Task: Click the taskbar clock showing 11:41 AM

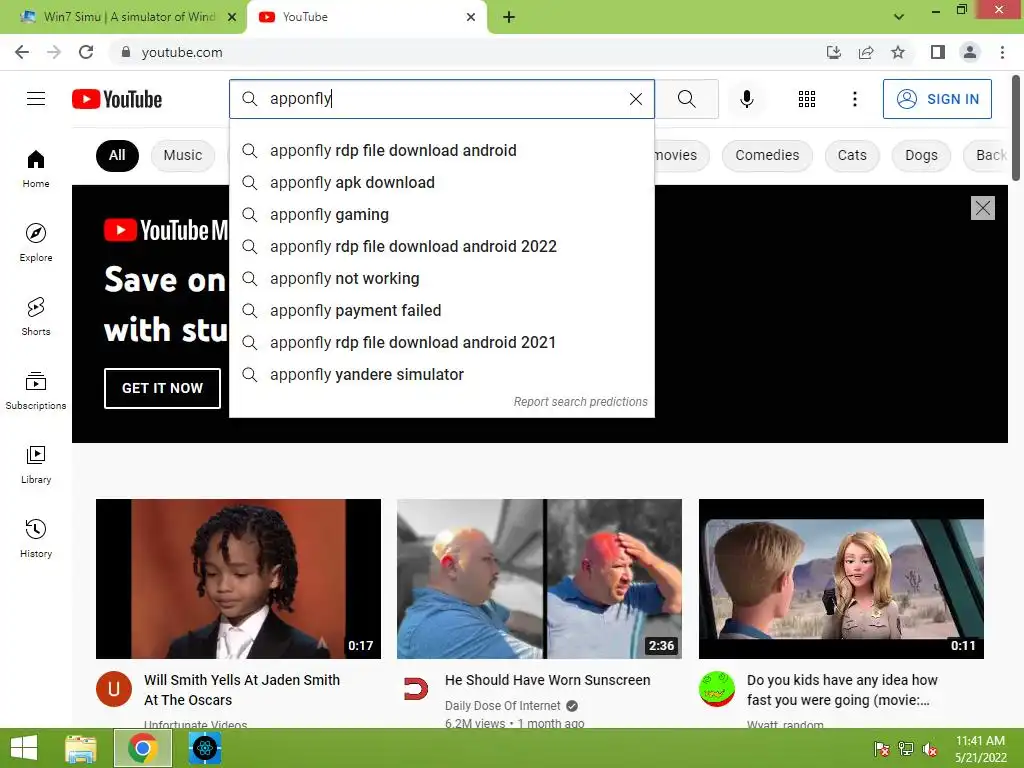Action: coord(980,749)
